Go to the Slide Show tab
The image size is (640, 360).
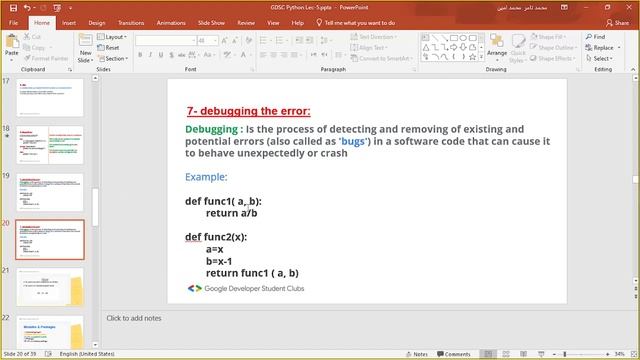211,23
